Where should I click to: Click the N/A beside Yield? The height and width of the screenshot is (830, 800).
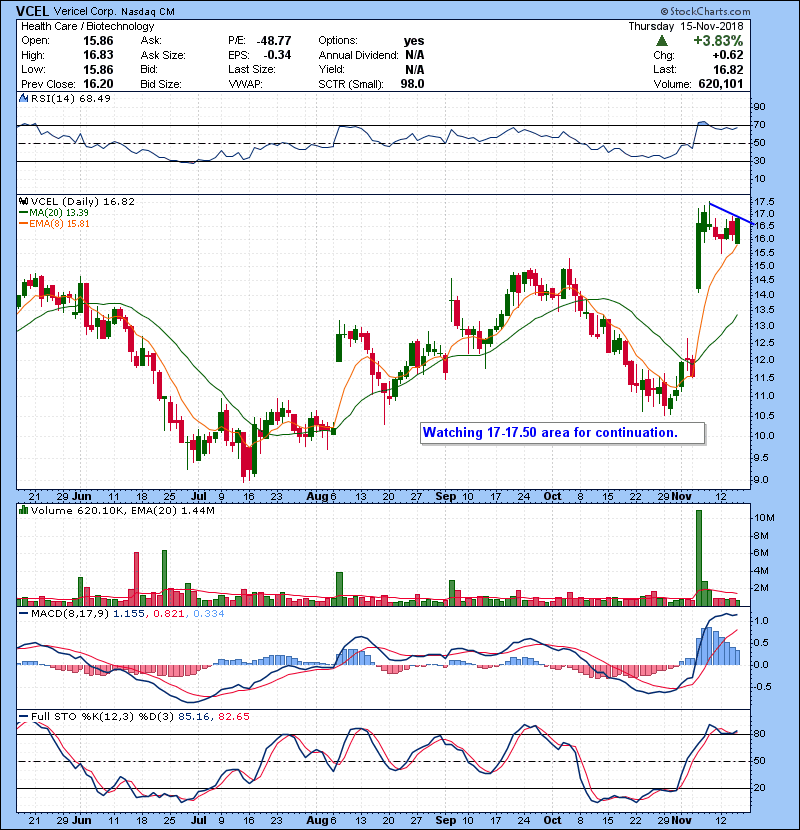pos(415,69)
